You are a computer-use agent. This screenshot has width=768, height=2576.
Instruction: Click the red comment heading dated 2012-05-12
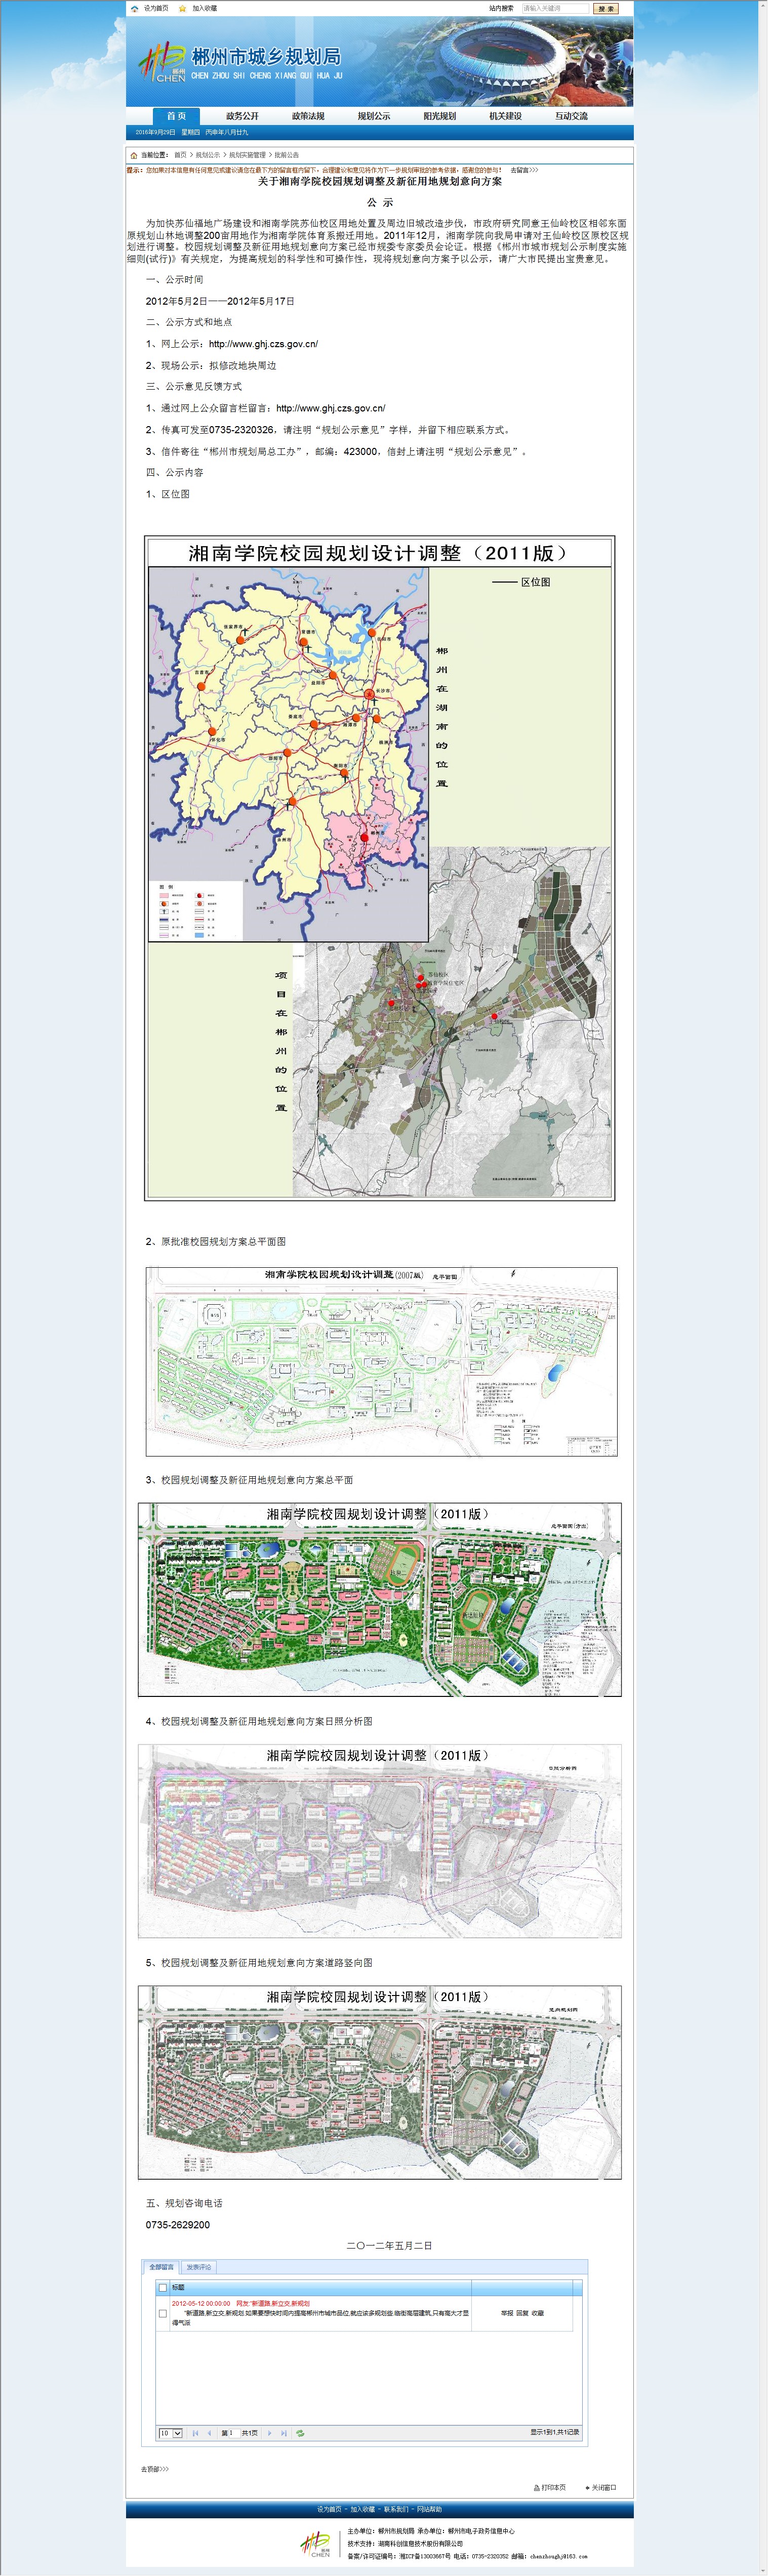pos(240,2303)
